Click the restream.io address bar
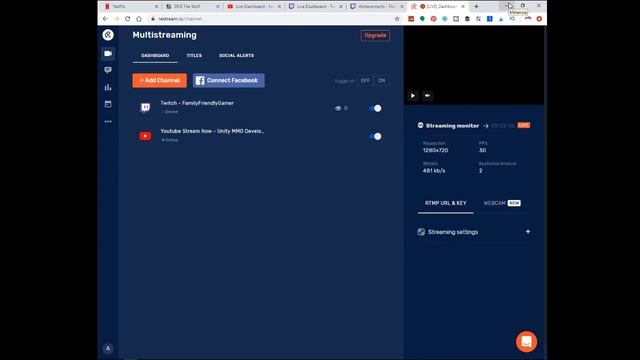This screenshot has height=360, width=640. click(x=269, y=19)
